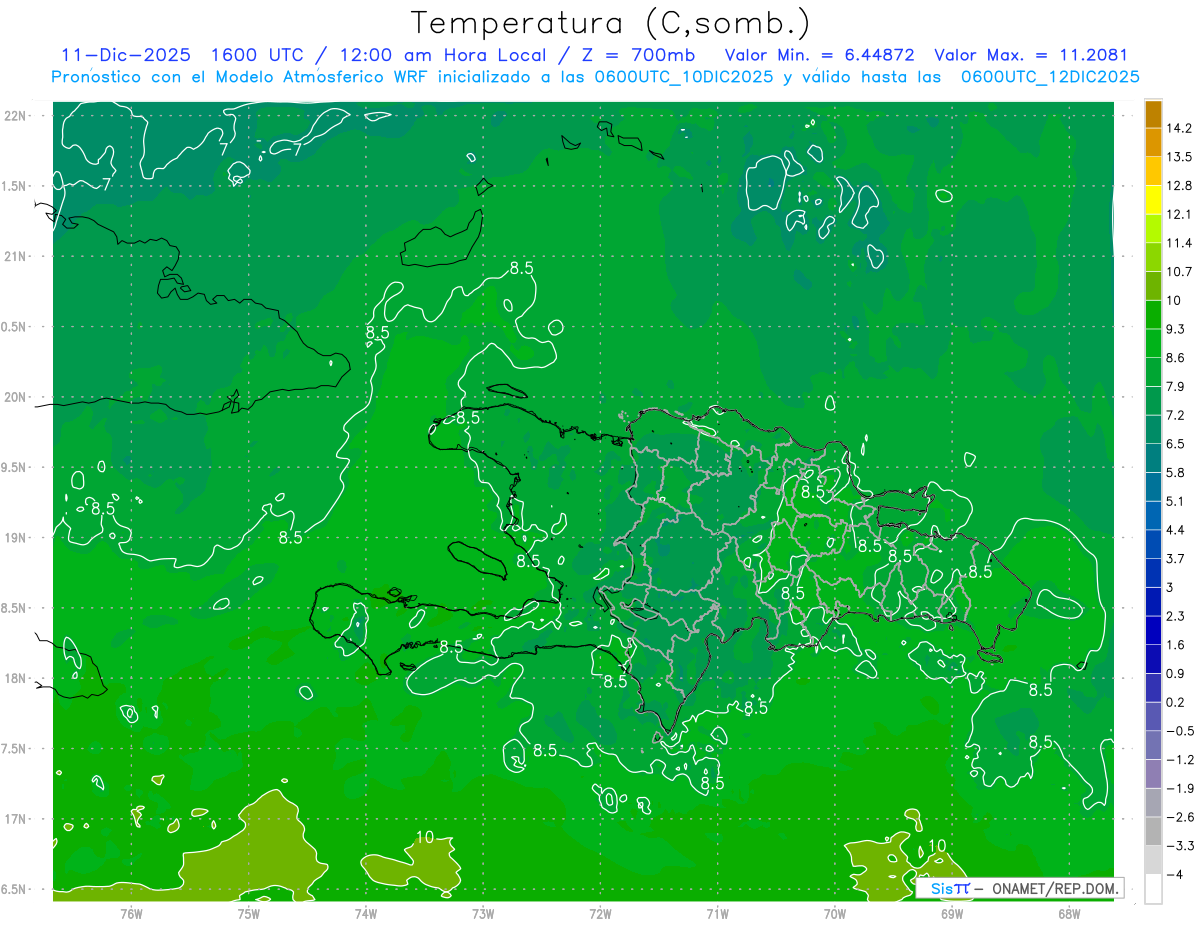Pick the yellow swatch between 12.8 and 12.1

coord(1153,200)
